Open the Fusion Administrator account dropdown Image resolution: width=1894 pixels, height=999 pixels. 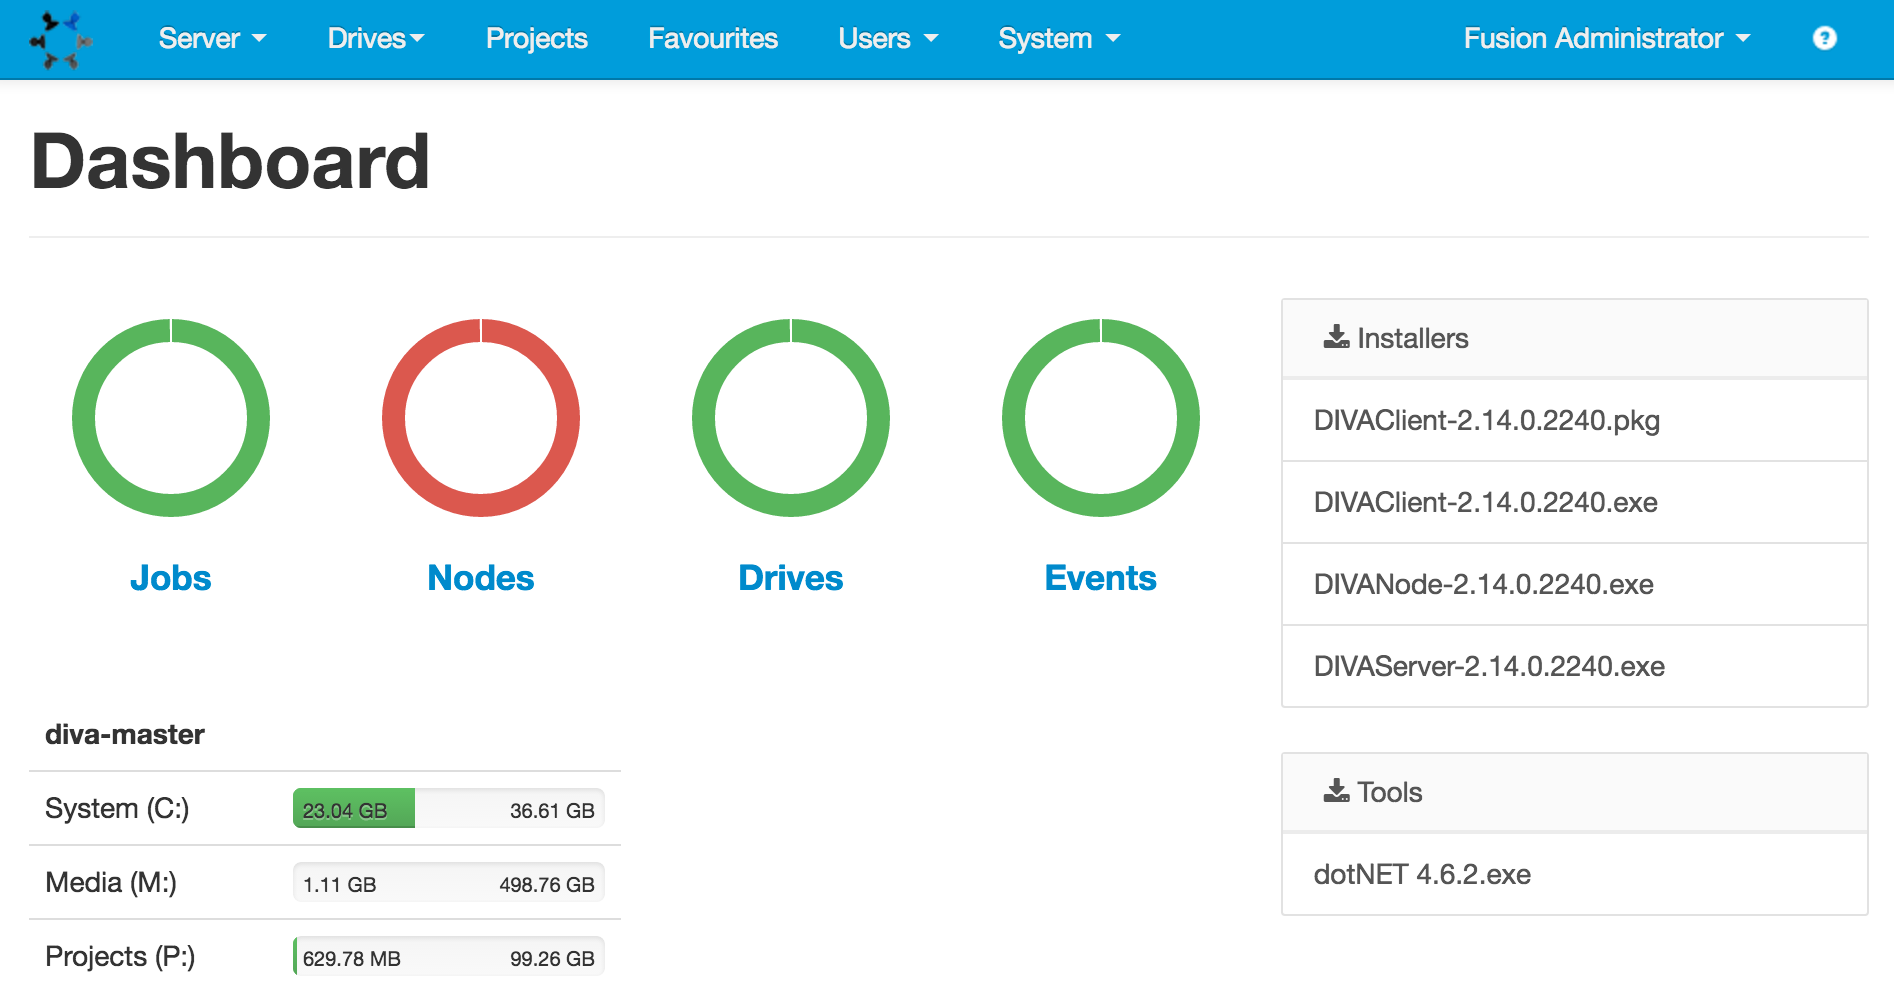click(x=1607, y=39)
